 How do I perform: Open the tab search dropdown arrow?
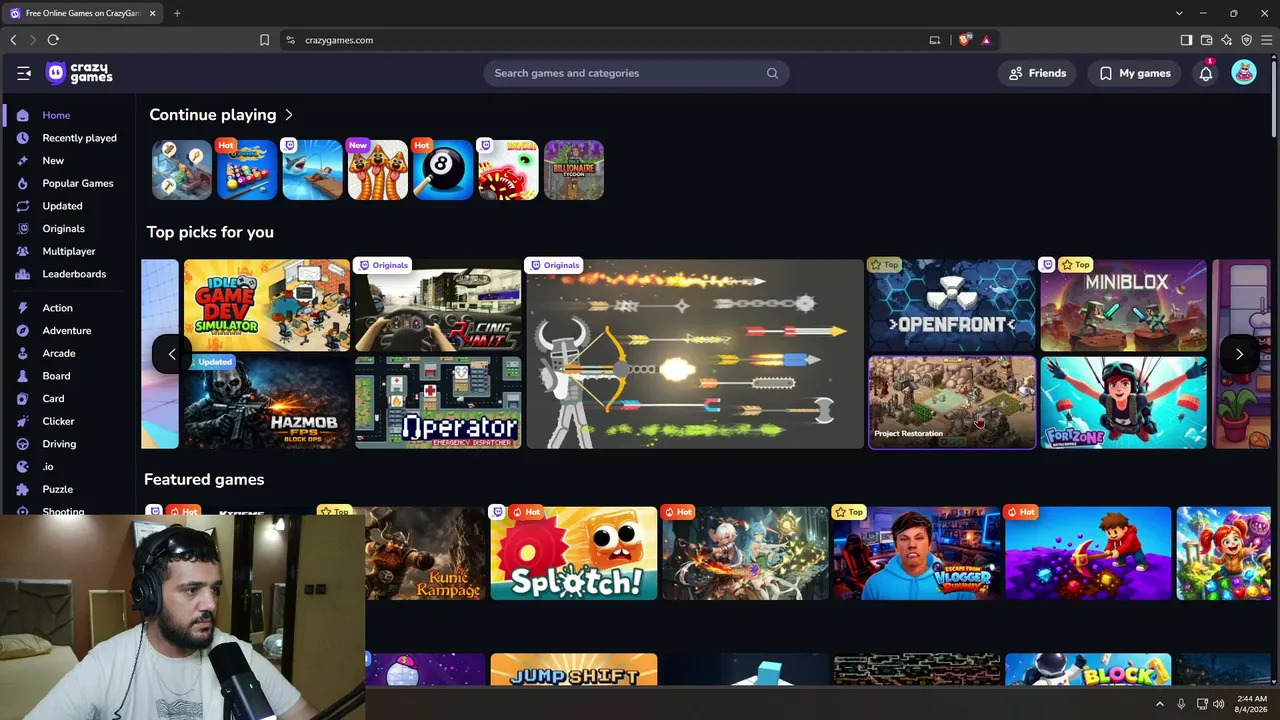tap(1179, 13)
